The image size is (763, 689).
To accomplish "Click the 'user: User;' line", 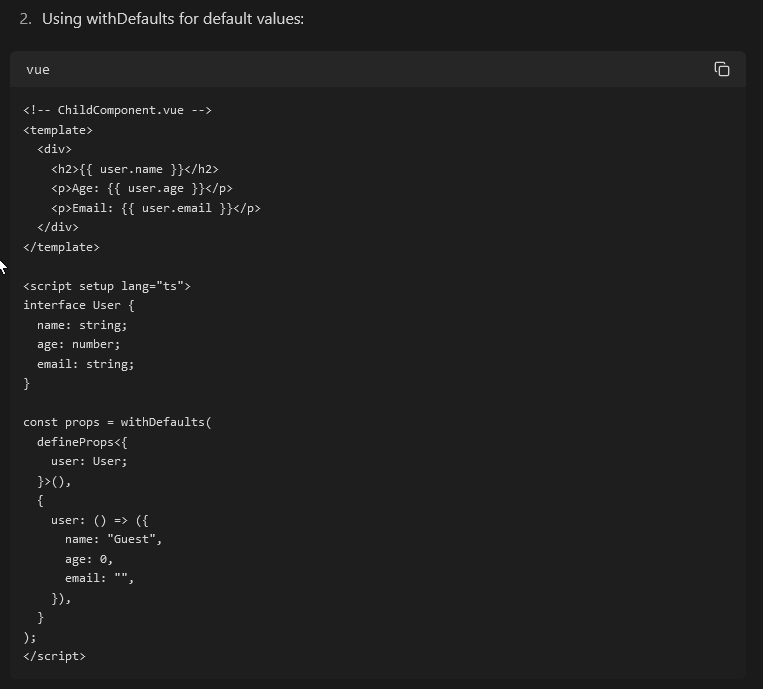I will tap(89, 461).
